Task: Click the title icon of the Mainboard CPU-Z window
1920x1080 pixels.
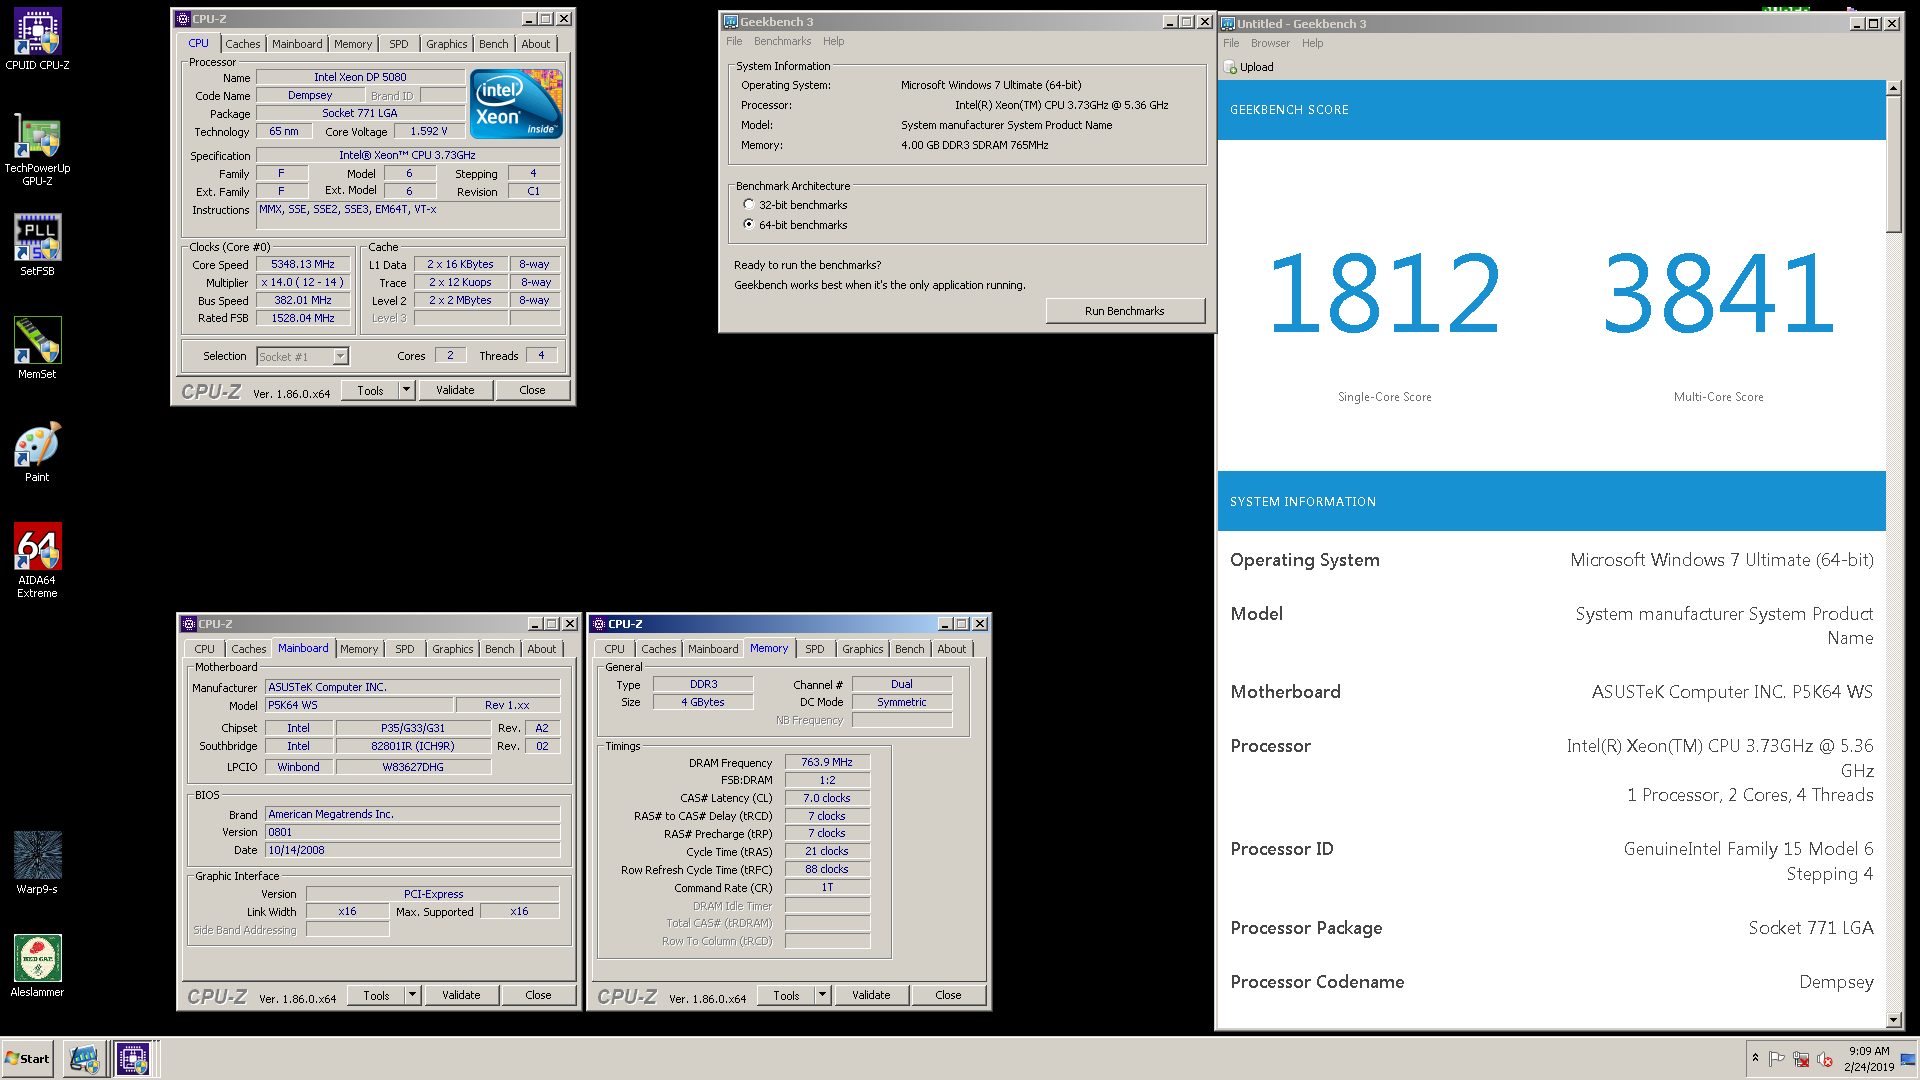Action: [x=189, y=624]
